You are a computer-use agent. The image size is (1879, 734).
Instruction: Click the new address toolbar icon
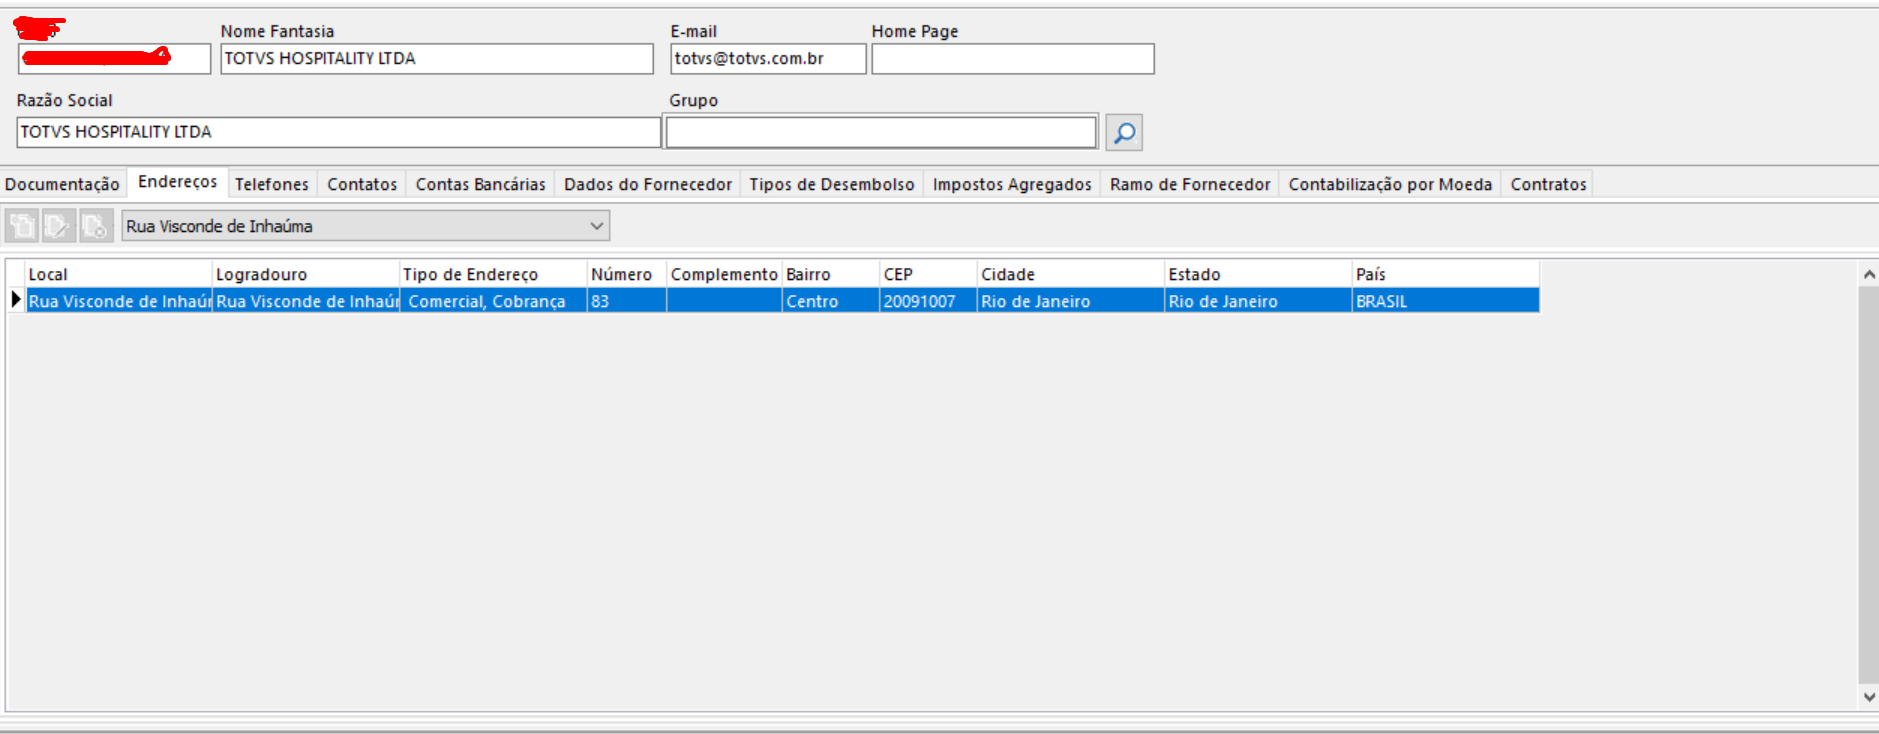(x=22, y=226)
